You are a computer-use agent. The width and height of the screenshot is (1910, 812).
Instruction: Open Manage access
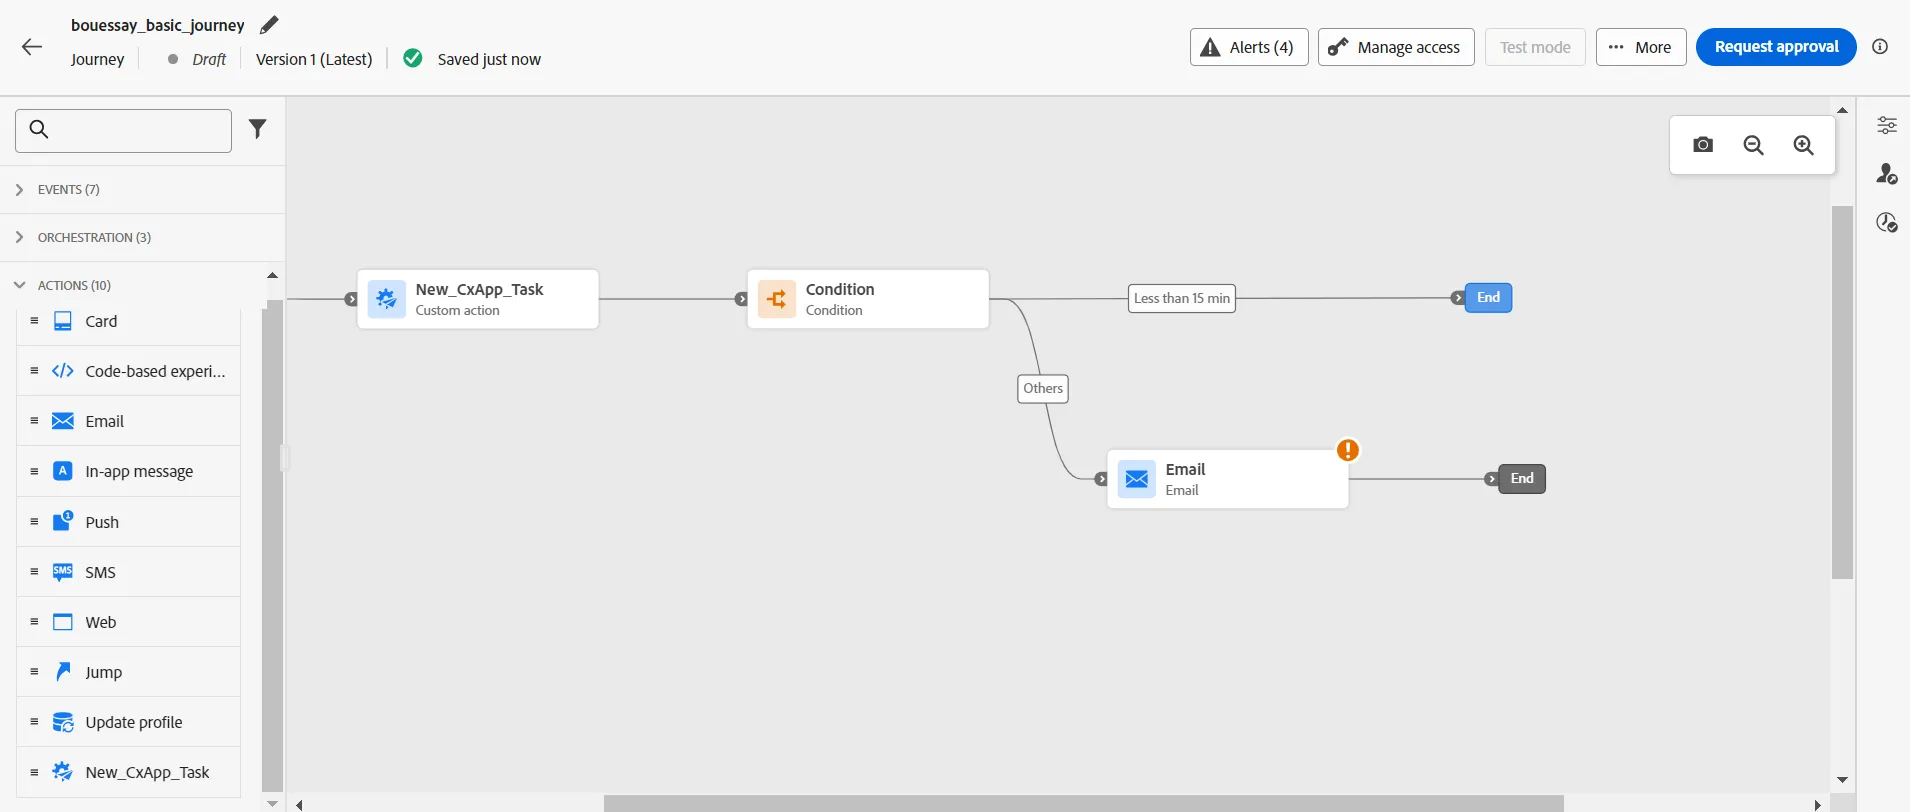[1396, 47]
